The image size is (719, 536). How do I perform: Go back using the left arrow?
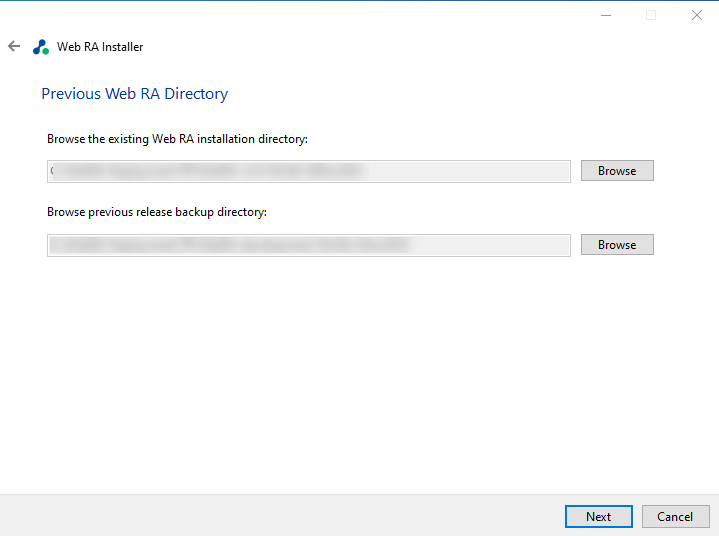pos(14,46)
